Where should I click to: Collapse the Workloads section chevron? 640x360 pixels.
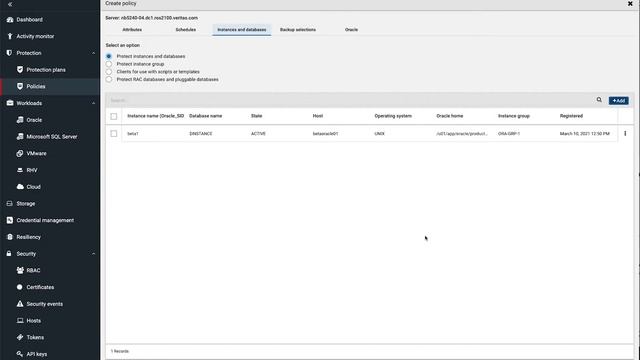tap(93, 103)
